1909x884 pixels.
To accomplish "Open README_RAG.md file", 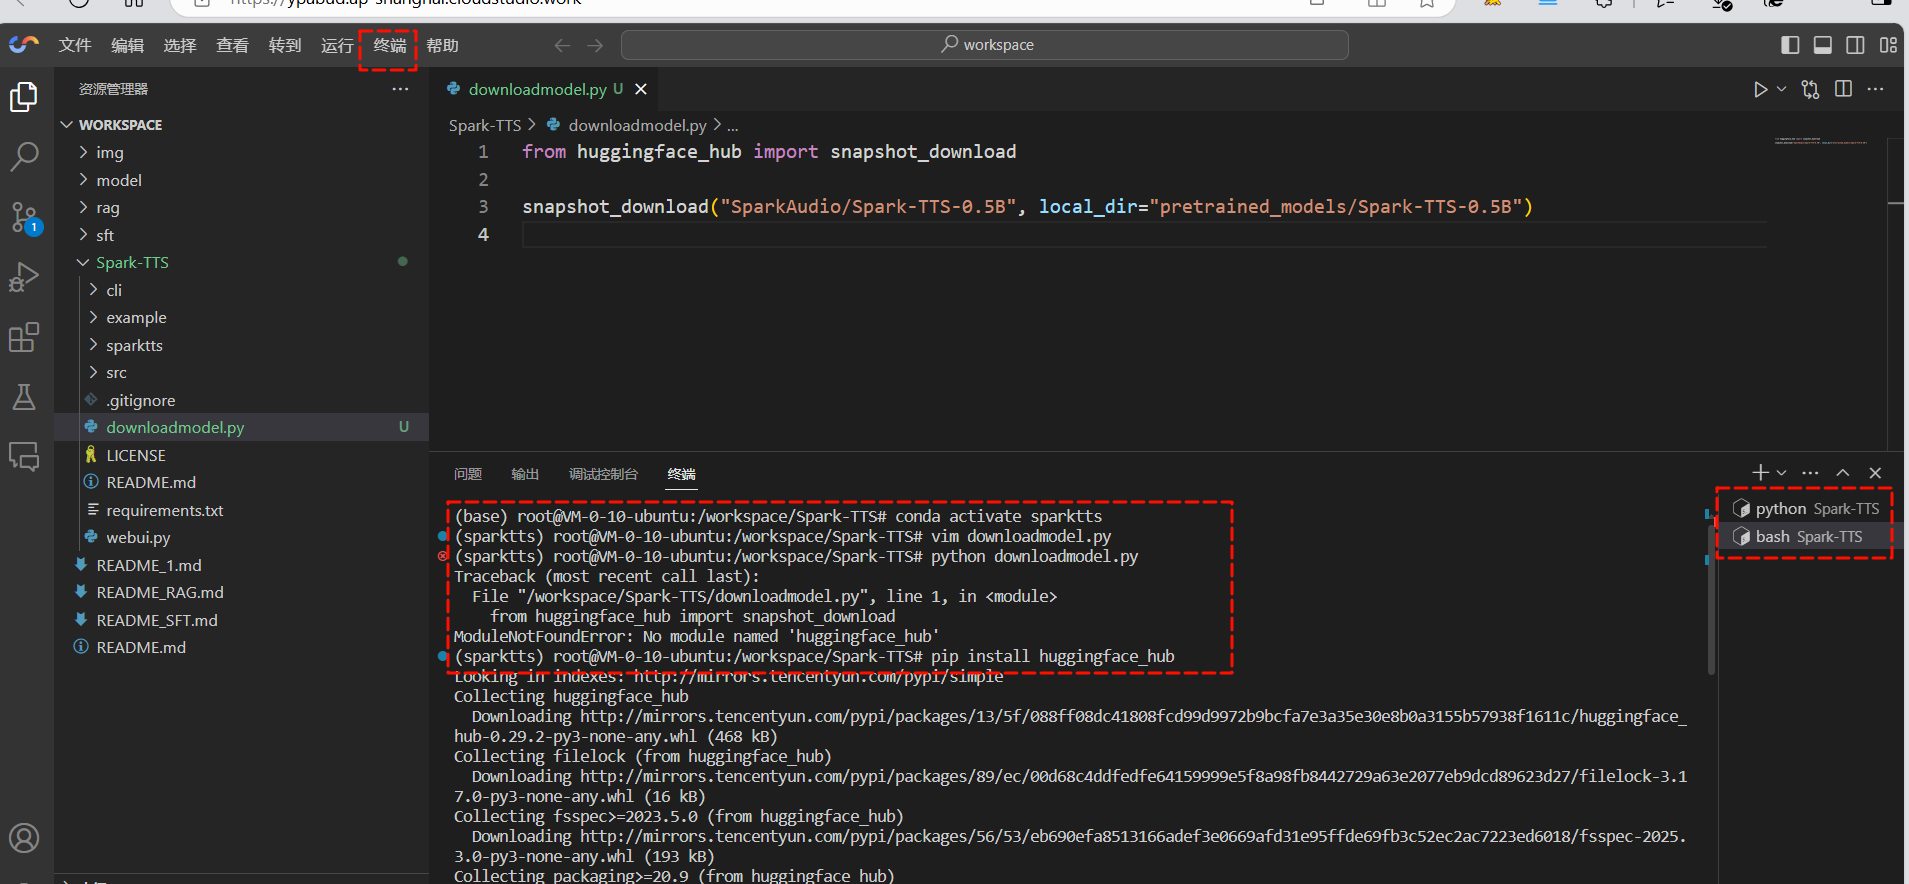I will [242, 592].
